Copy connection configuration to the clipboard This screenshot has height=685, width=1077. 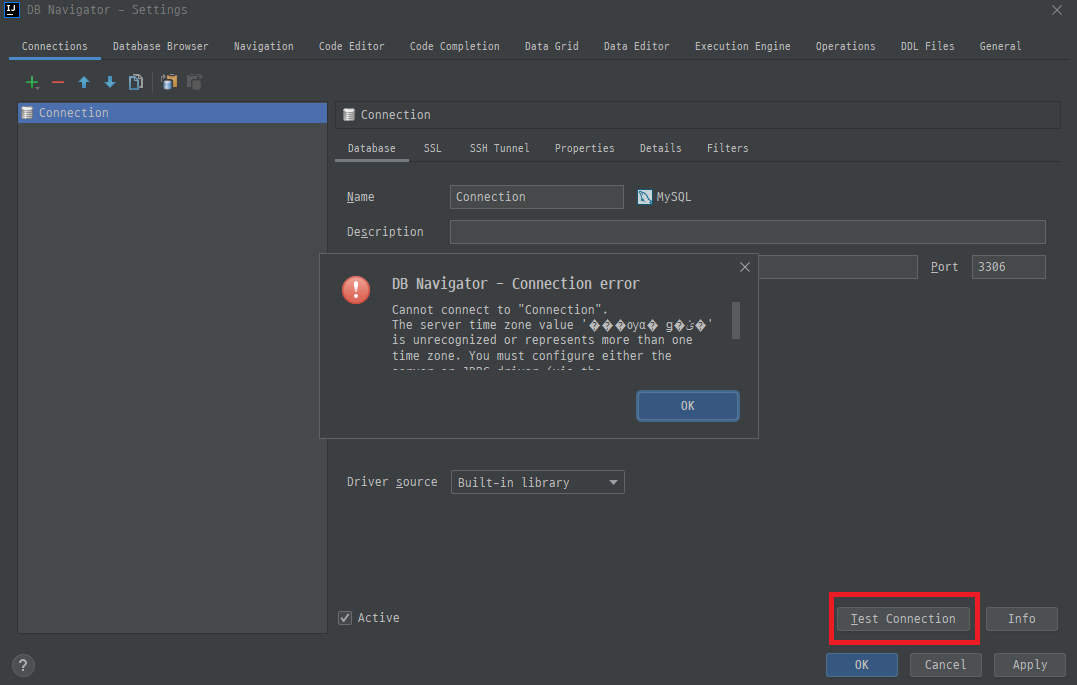169,82
